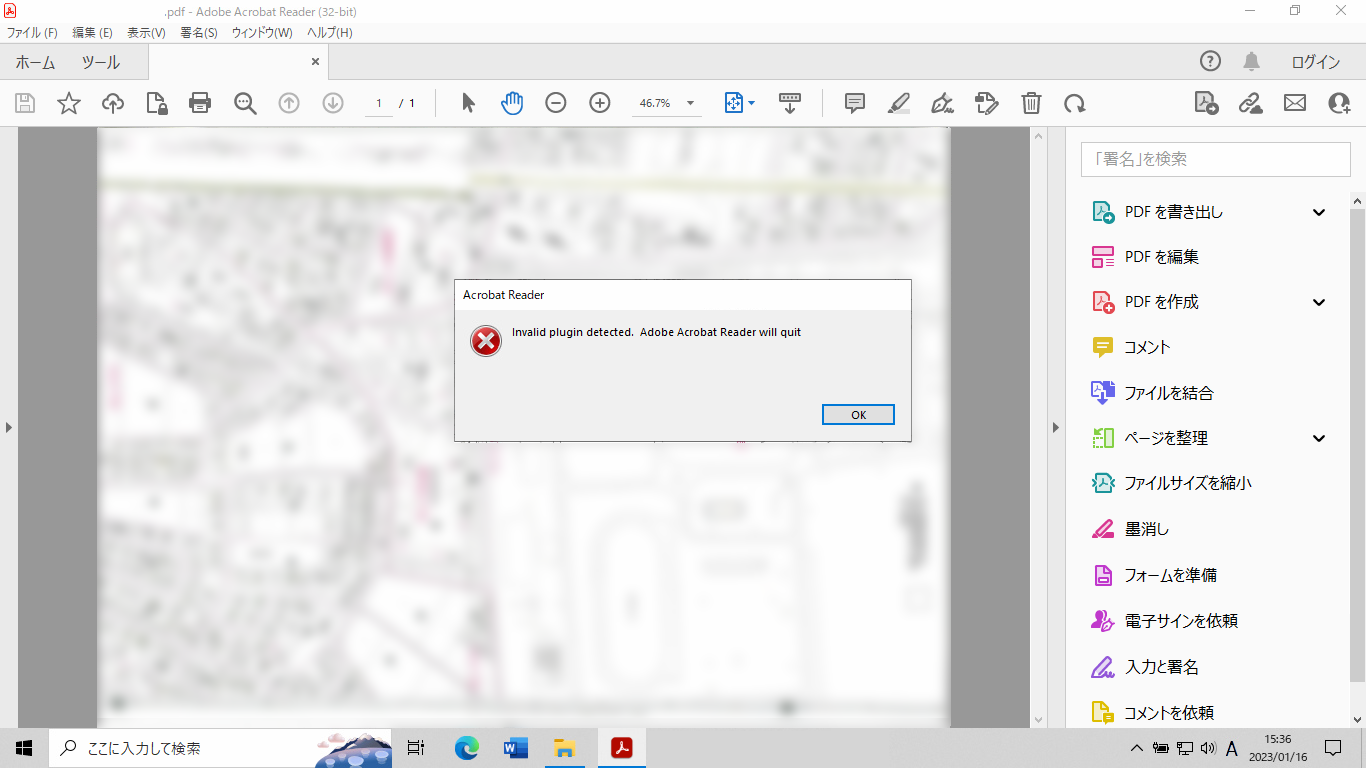The width and height of the screenshot is (1366, 768).
Task: Click the 「署名」を検索 search field
Action: [x=1215, y=159]
